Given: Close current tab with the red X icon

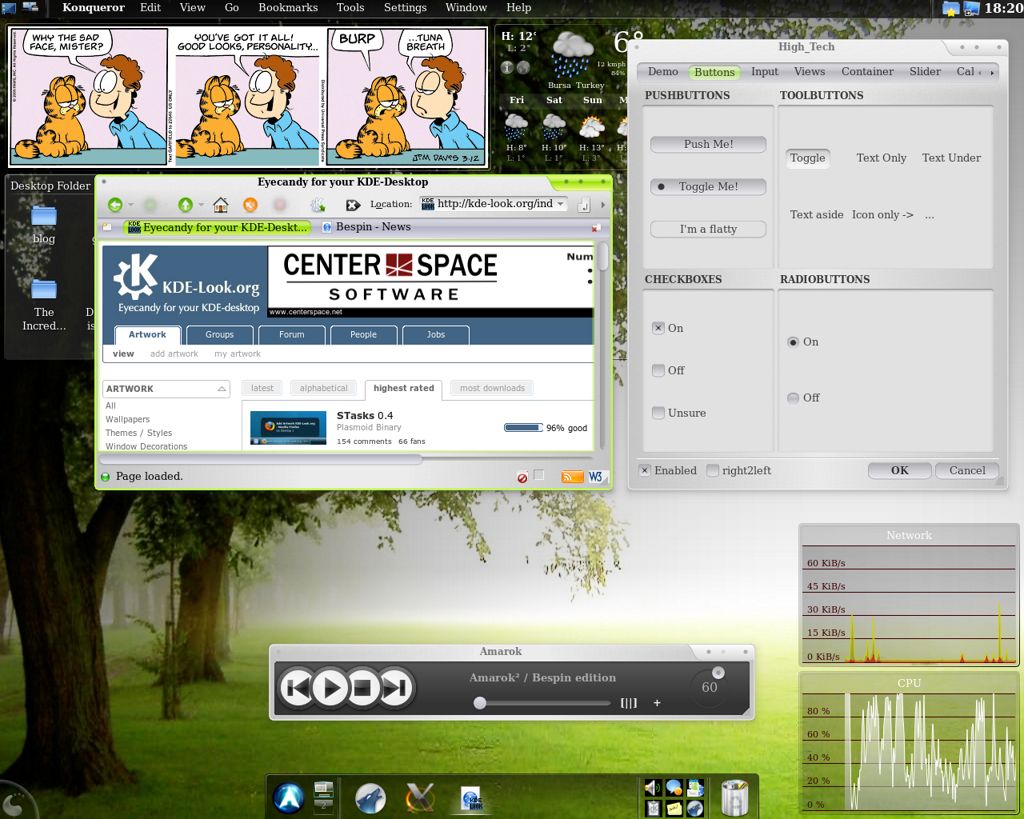Looking at the screenshot, I should point(596,228).
